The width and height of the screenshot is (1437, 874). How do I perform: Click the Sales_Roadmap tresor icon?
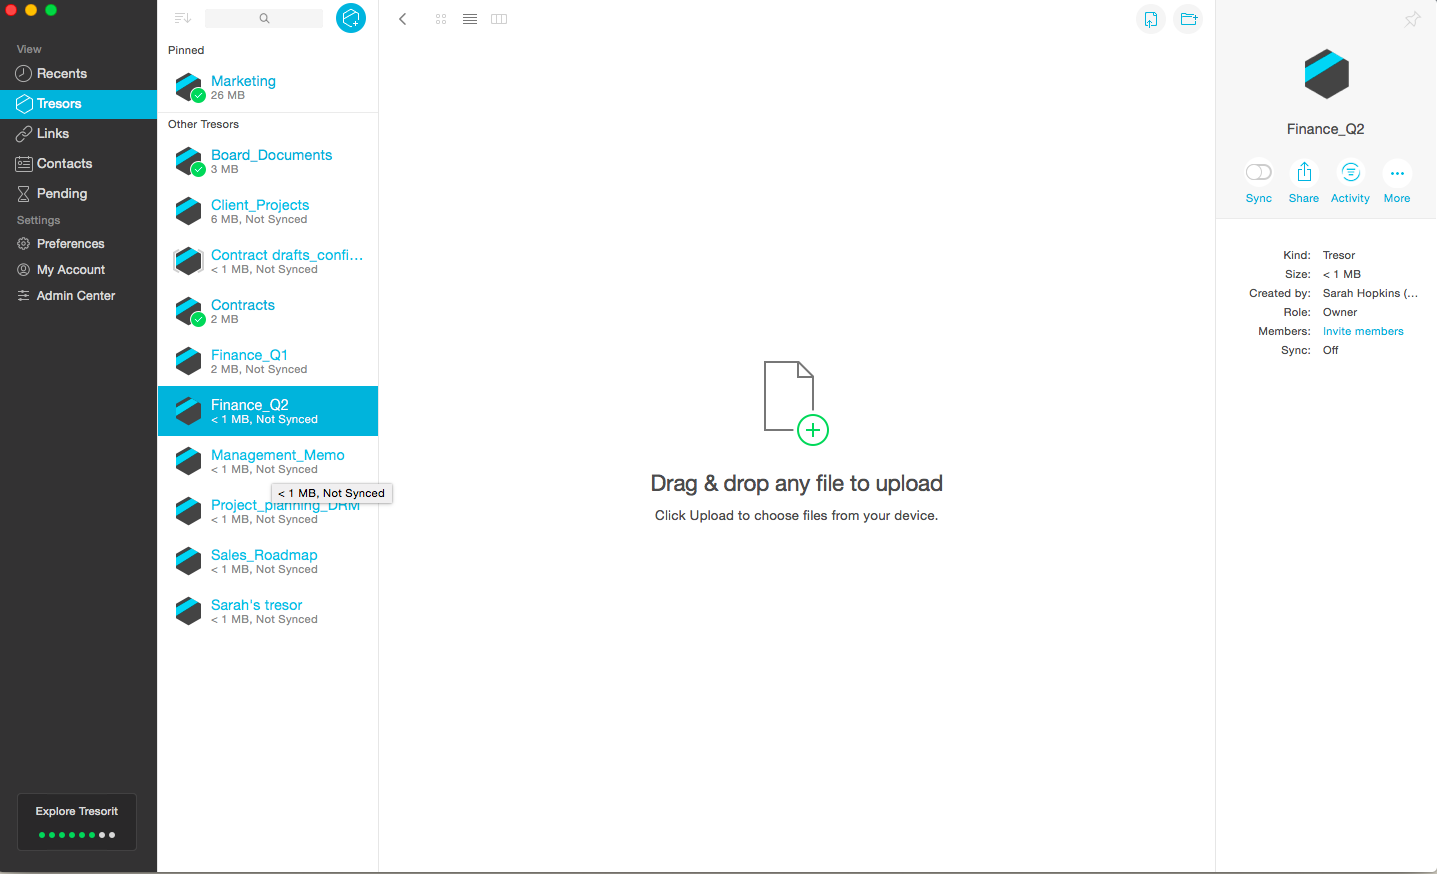click(x=189, y=561)
